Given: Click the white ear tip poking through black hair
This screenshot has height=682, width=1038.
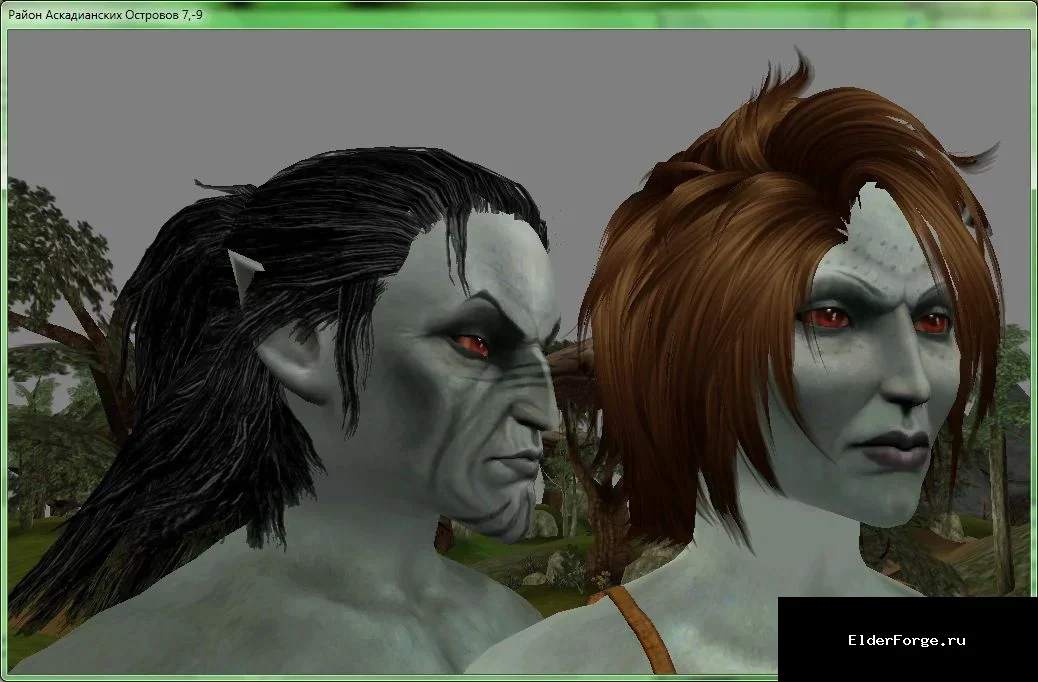Looking at the screenshot, I should click(244, 271).
